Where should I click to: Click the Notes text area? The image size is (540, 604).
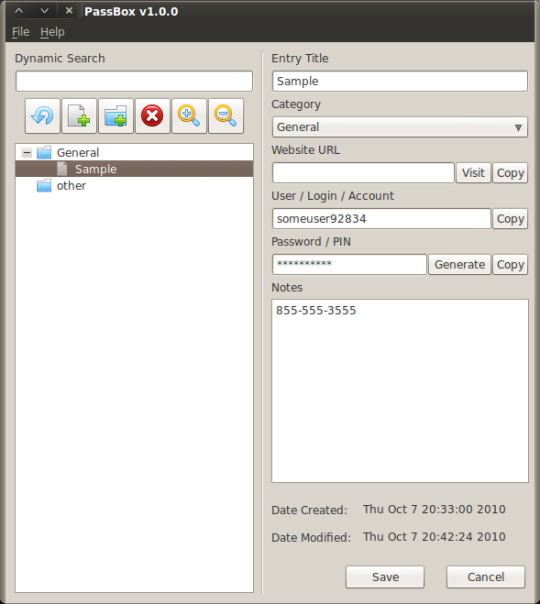coord(400,391)
